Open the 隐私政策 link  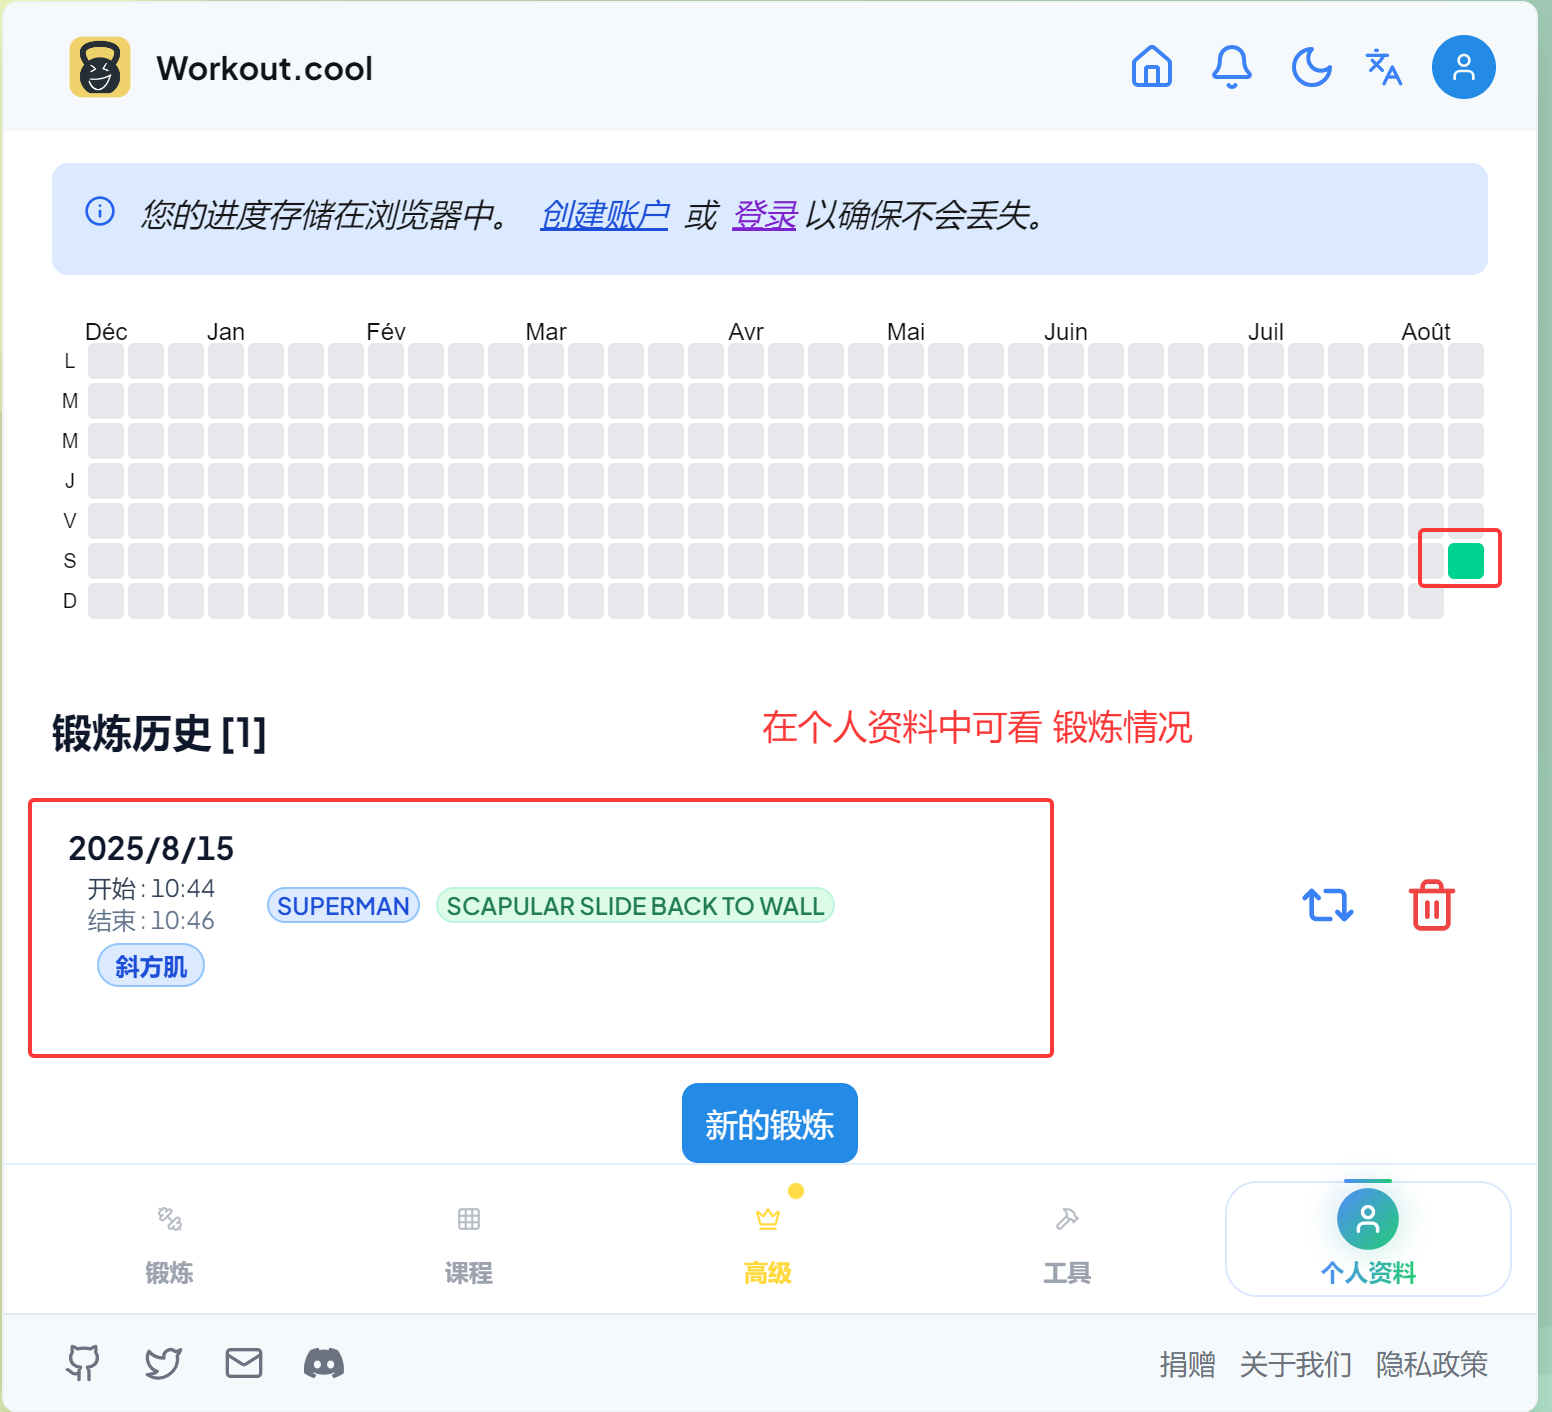pyautogui.click(x=1432, y=1364)
